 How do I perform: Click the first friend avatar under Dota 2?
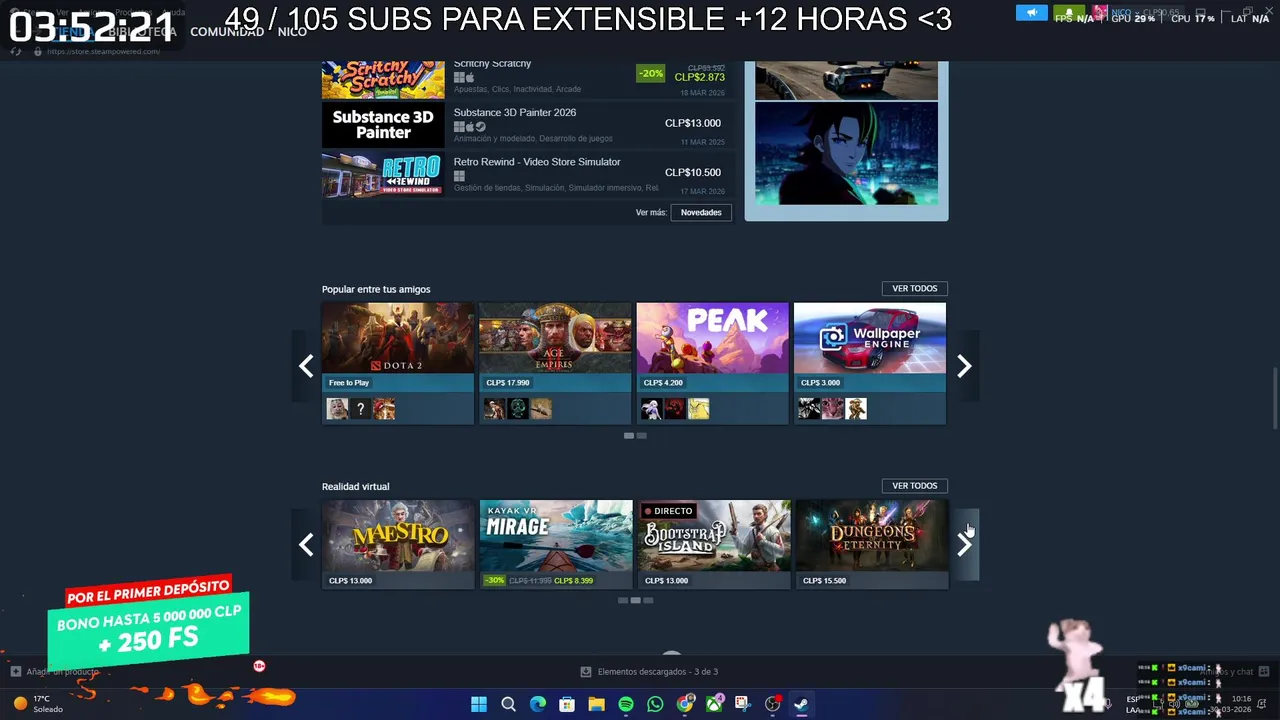coord(338,408)
